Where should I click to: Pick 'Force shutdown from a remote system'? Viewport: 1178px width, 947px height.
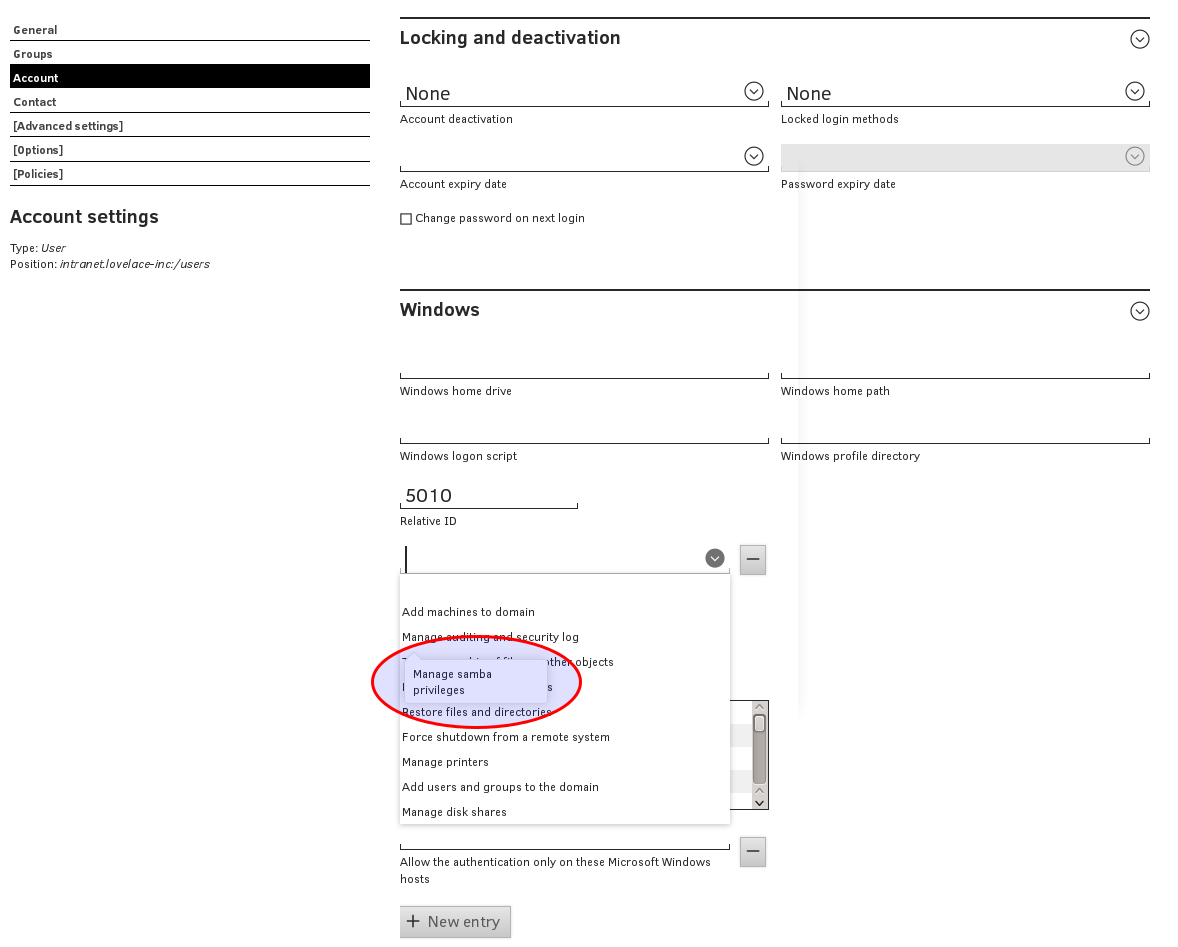[505, 737]
